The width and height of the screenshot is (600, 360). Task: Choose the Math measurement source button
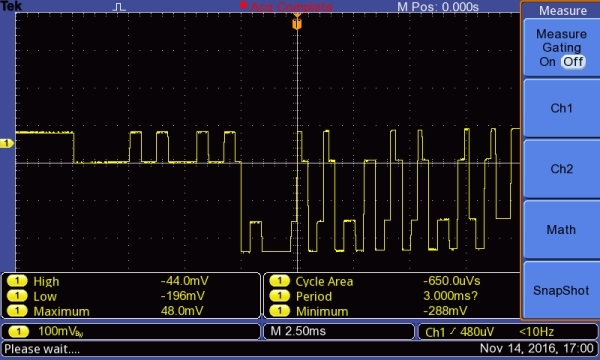tap(561, 230)
